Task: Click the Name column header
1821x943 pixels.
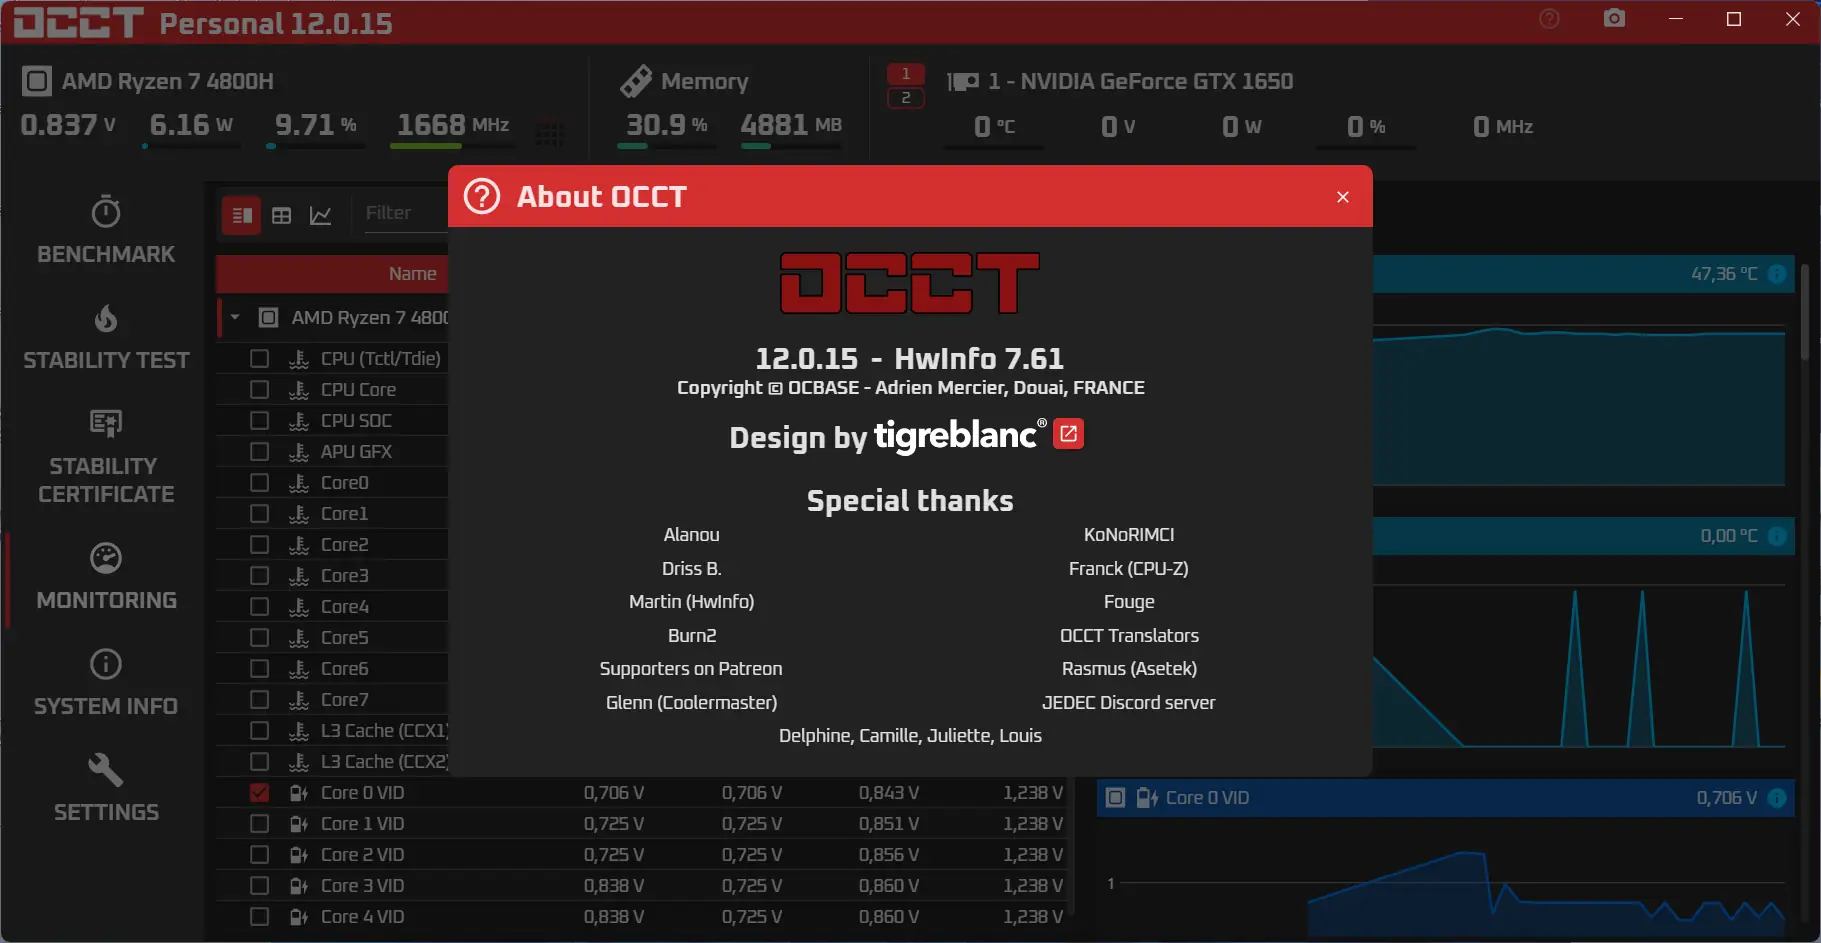Action: (412, 274)
